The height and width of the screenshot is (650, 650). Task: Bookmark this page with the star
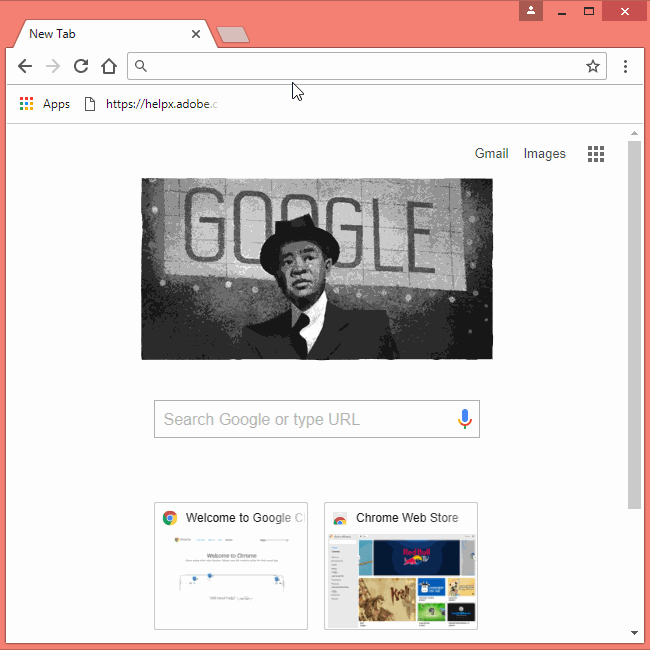[593, 66]
